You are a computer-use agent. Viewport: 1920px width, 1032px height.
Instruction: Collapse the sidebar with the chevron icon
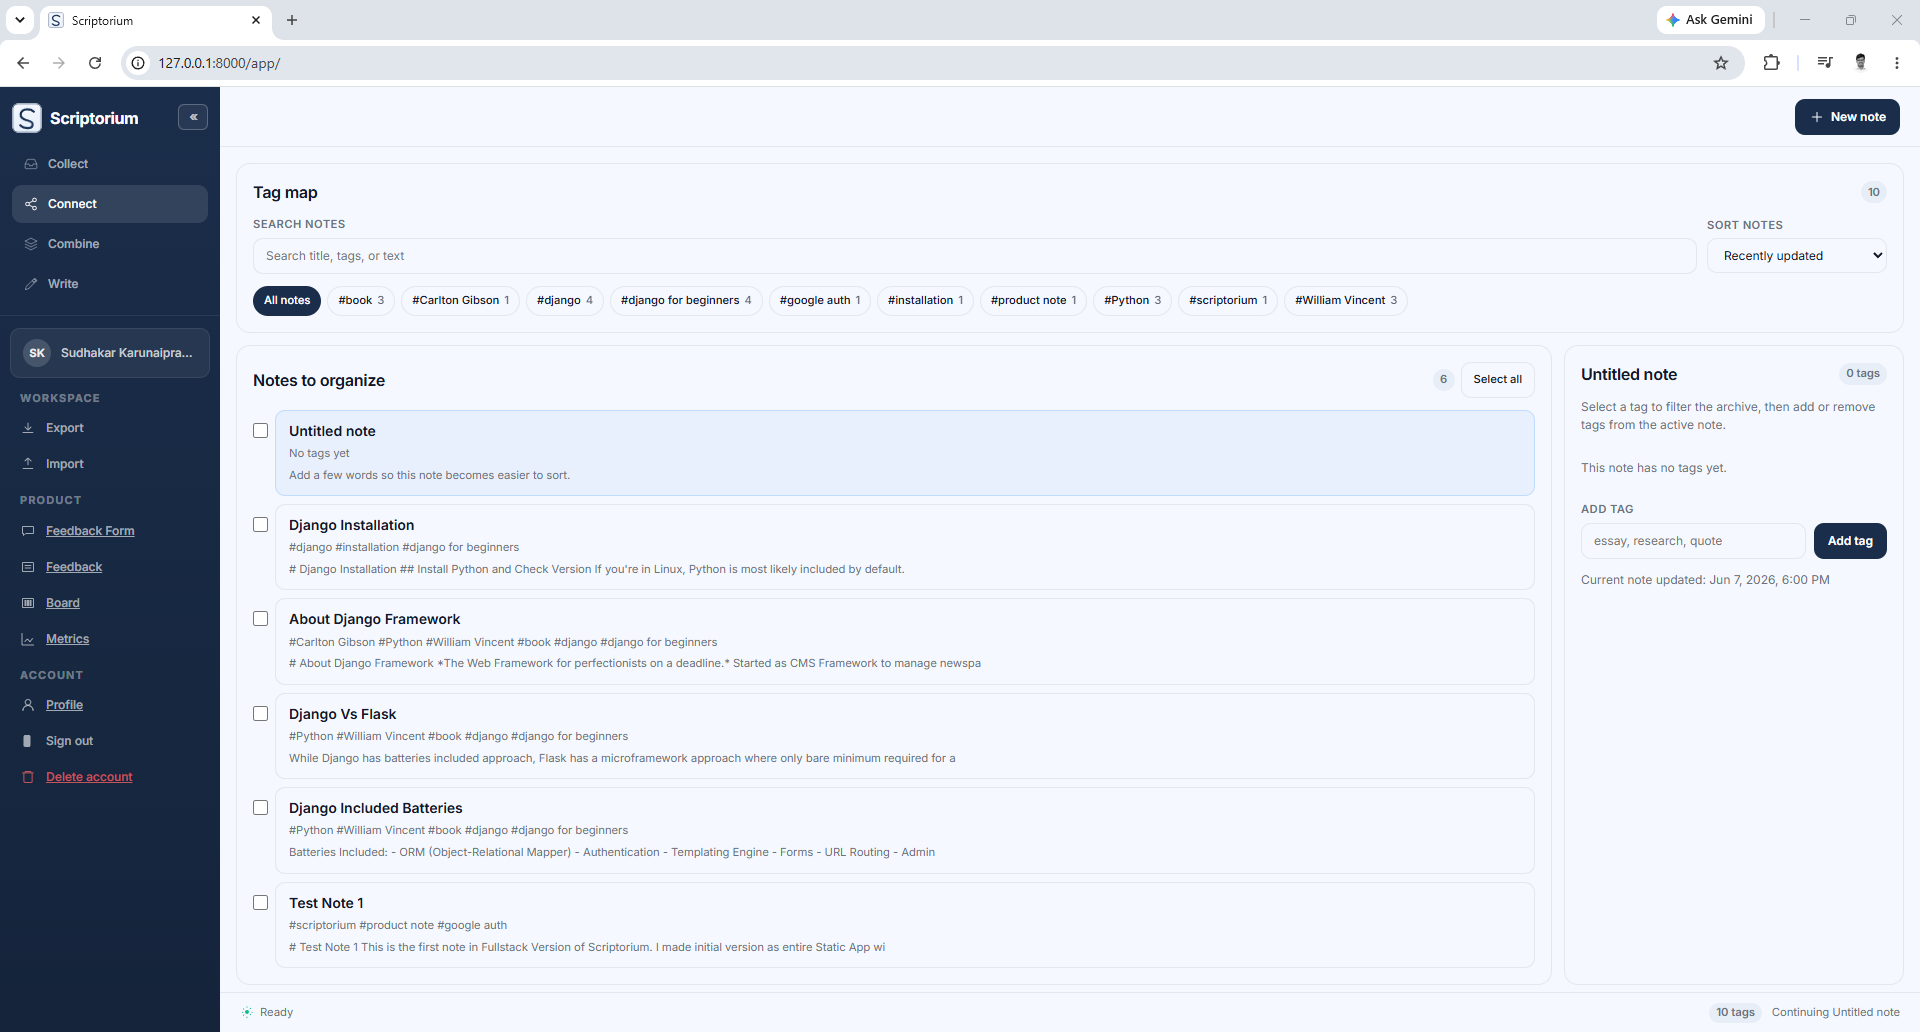(x=193, y=117)
